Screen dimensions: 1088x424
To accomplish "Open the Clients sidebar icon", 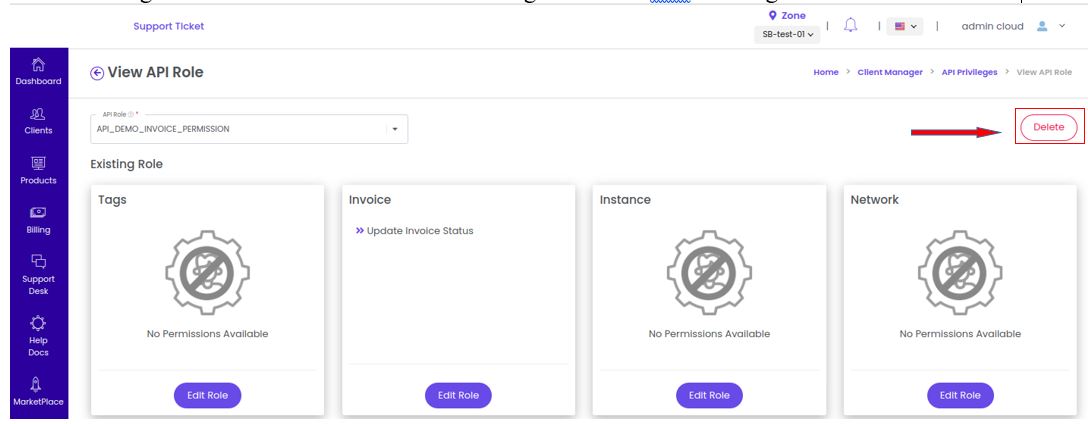I will point(39,114).
